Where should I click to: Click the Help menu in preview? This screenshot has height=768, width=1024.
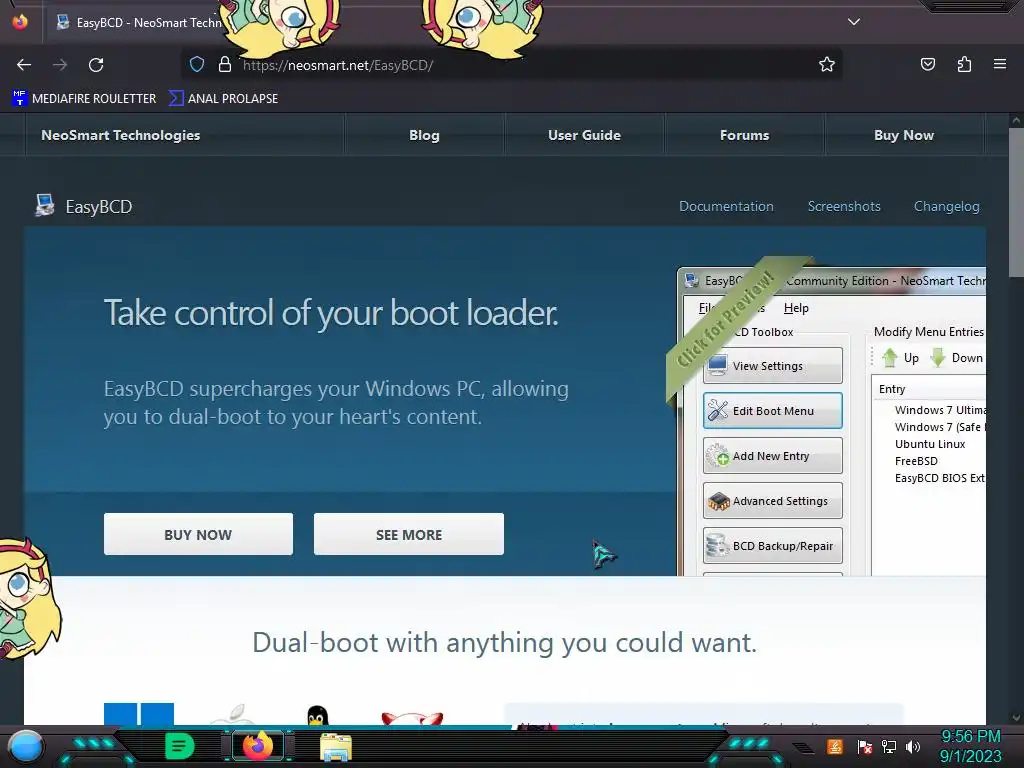tap(796, 308)
